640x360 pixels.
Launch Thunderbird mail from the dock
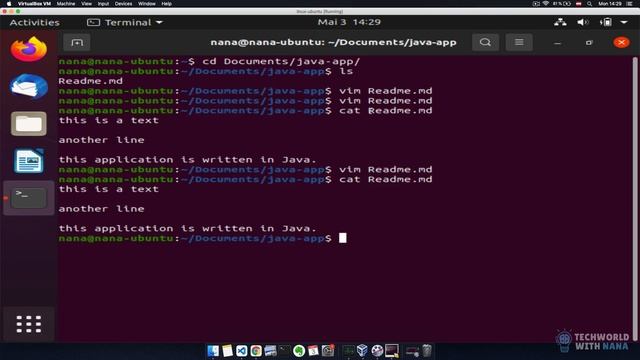29,86
